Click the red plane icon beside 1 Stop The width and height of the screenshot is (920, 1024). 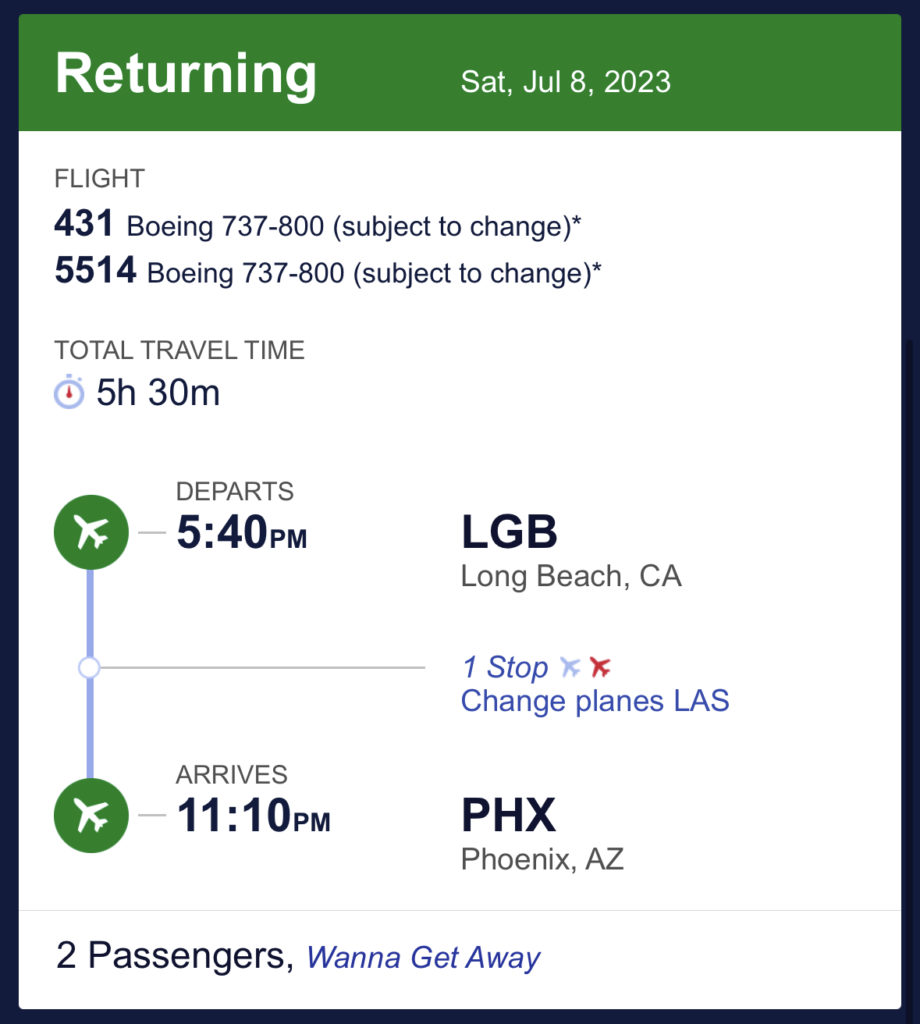point(599,667)
